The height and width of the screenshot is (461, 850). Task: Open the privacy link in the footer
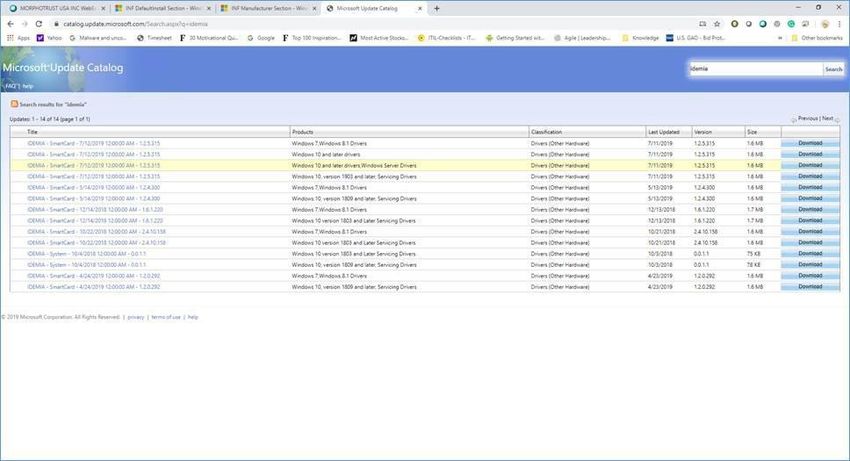pos(136,317)
